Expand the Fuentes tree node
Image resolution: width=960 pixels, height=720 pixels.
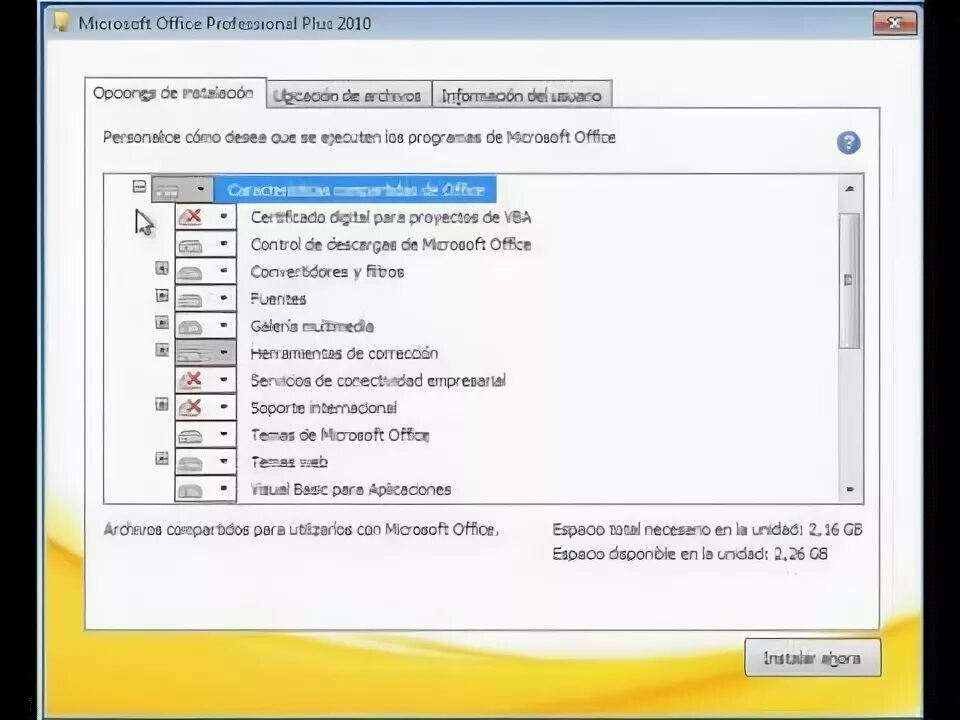(x=162, y=296)
